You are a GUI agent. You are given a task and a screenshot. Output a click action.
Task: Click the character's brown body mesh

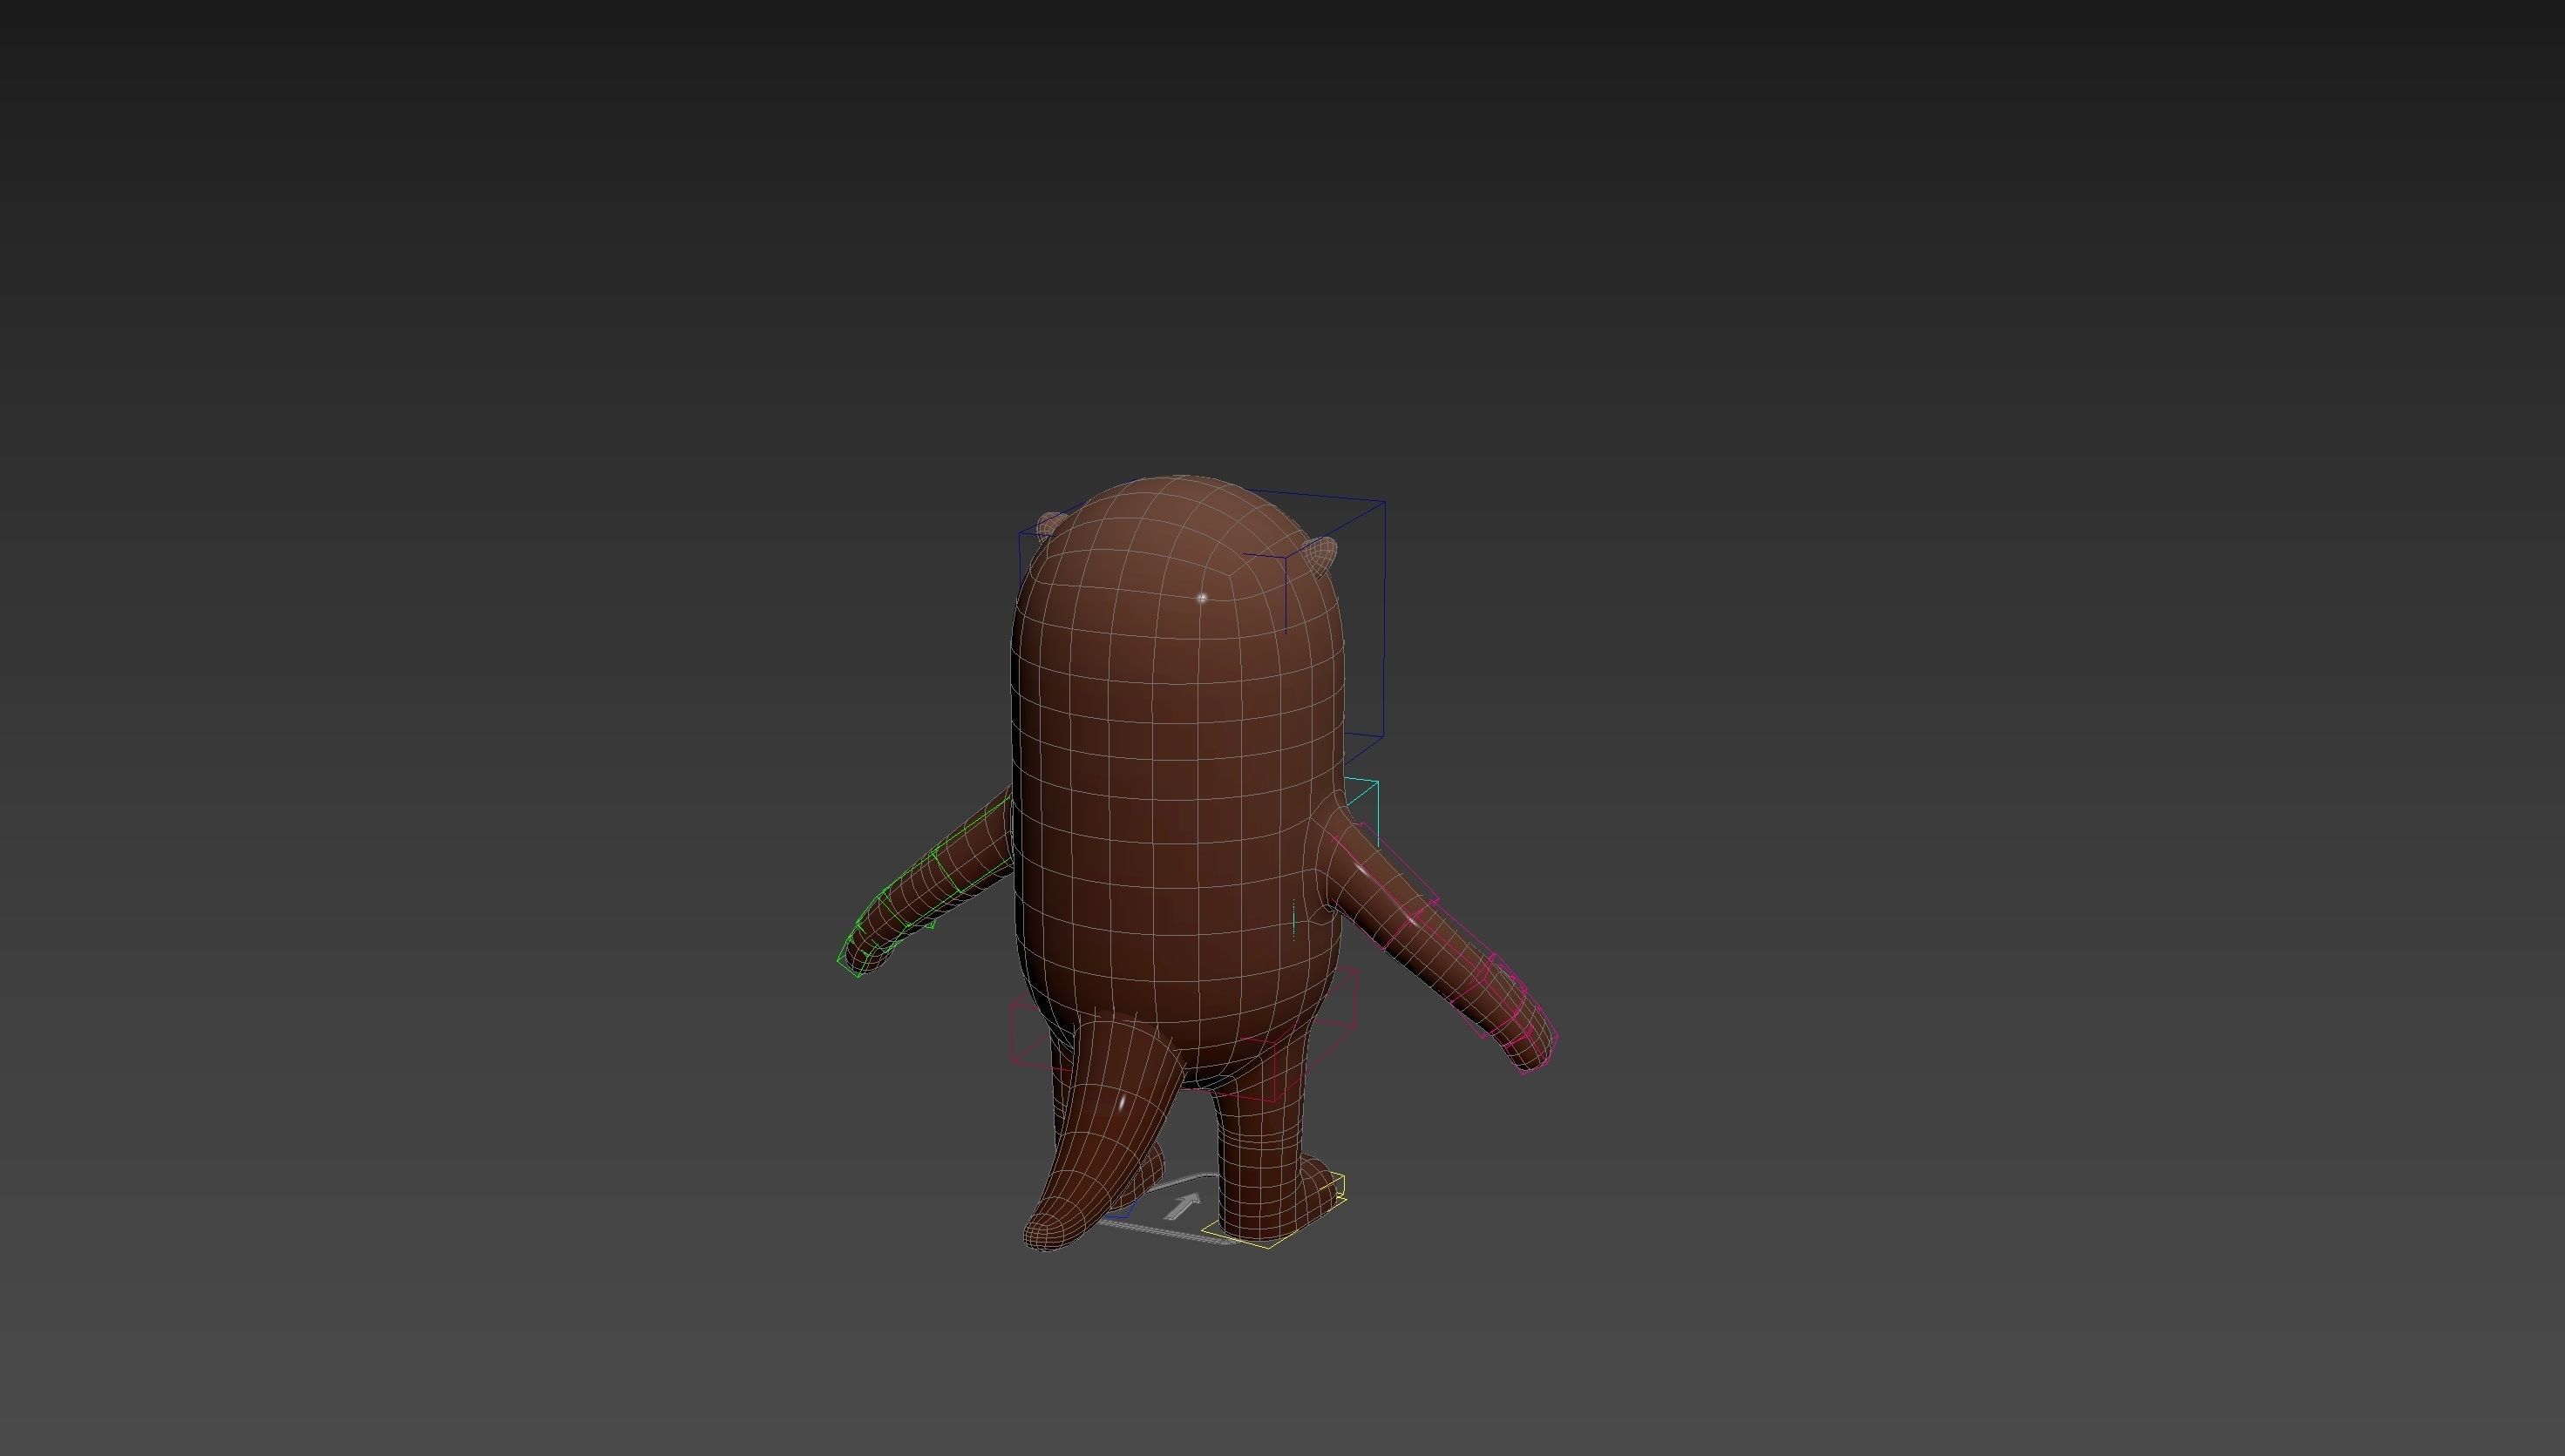tap(1178, 780)
